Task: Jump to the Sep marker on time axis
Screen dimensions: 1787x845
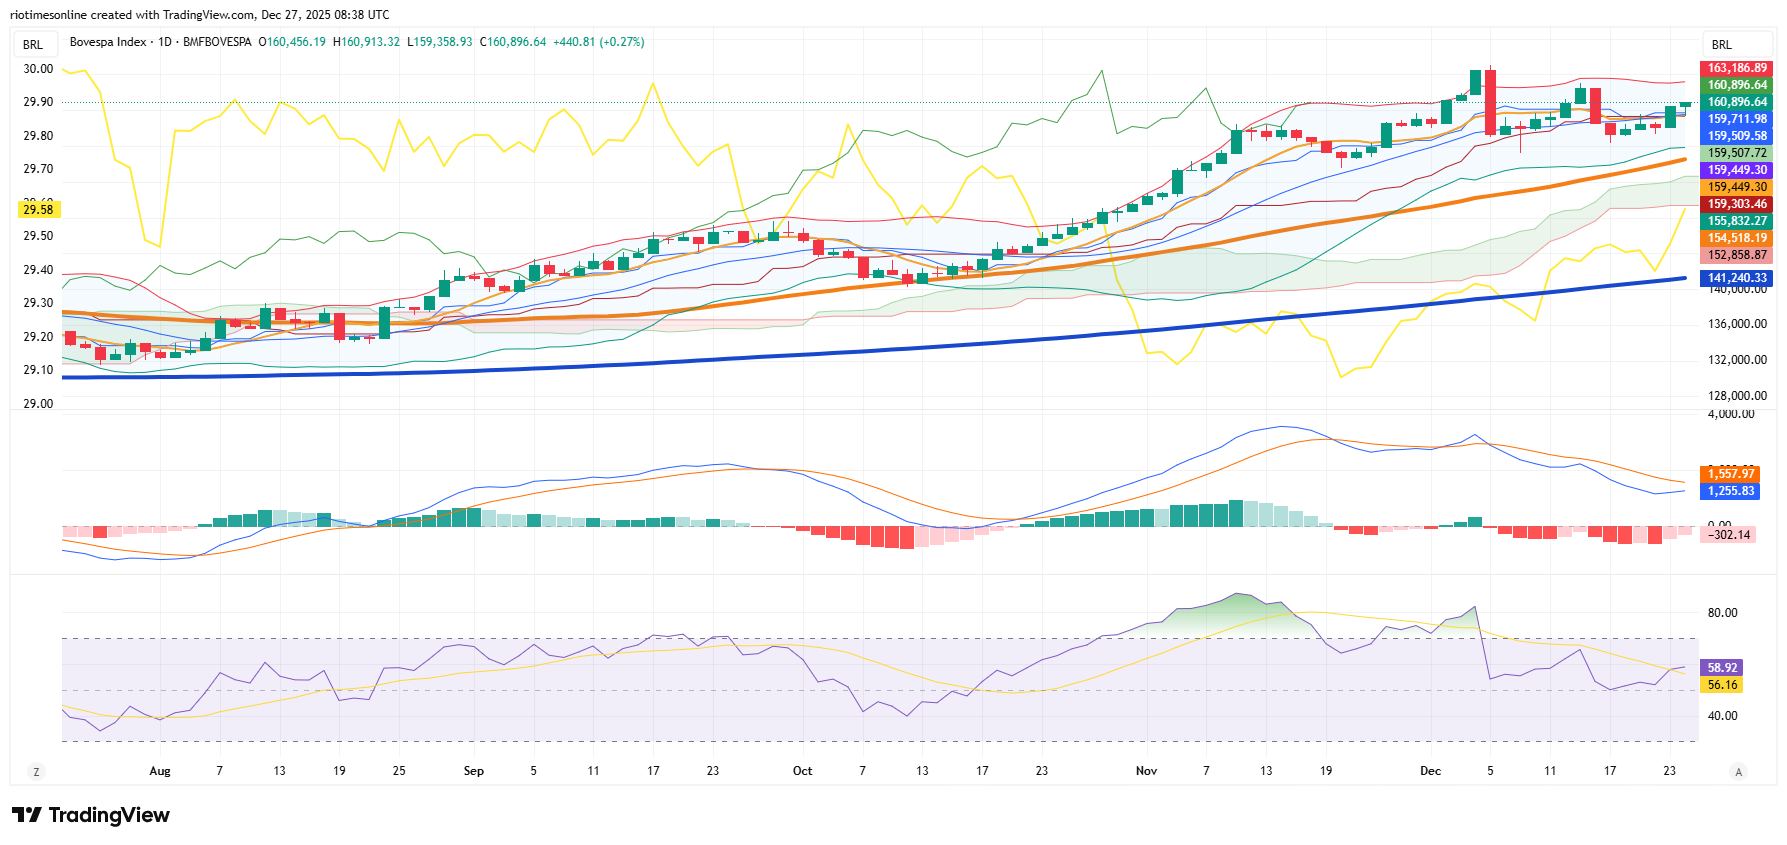Action: (474, 771)
